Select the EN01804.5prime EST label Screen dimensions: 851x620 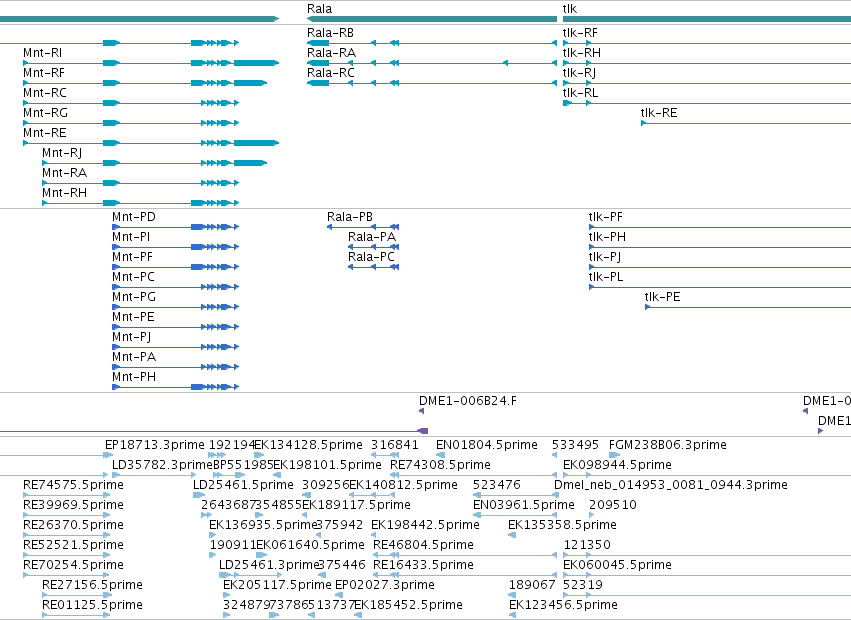click(487, 446)
